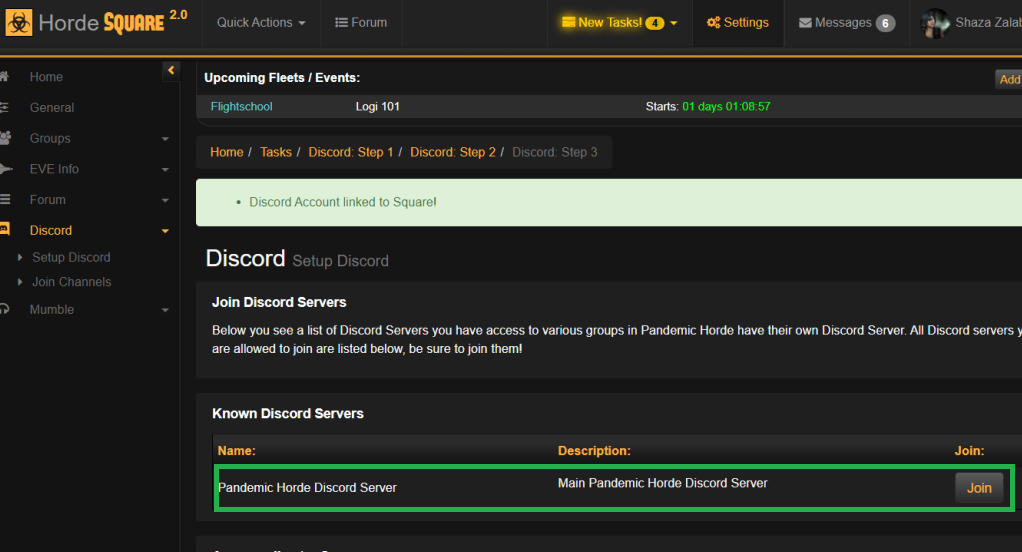The height and width of the screenshot is (552, 1022).
Task: Select Setup Discord submenu item
Action: tap(71, 257)
